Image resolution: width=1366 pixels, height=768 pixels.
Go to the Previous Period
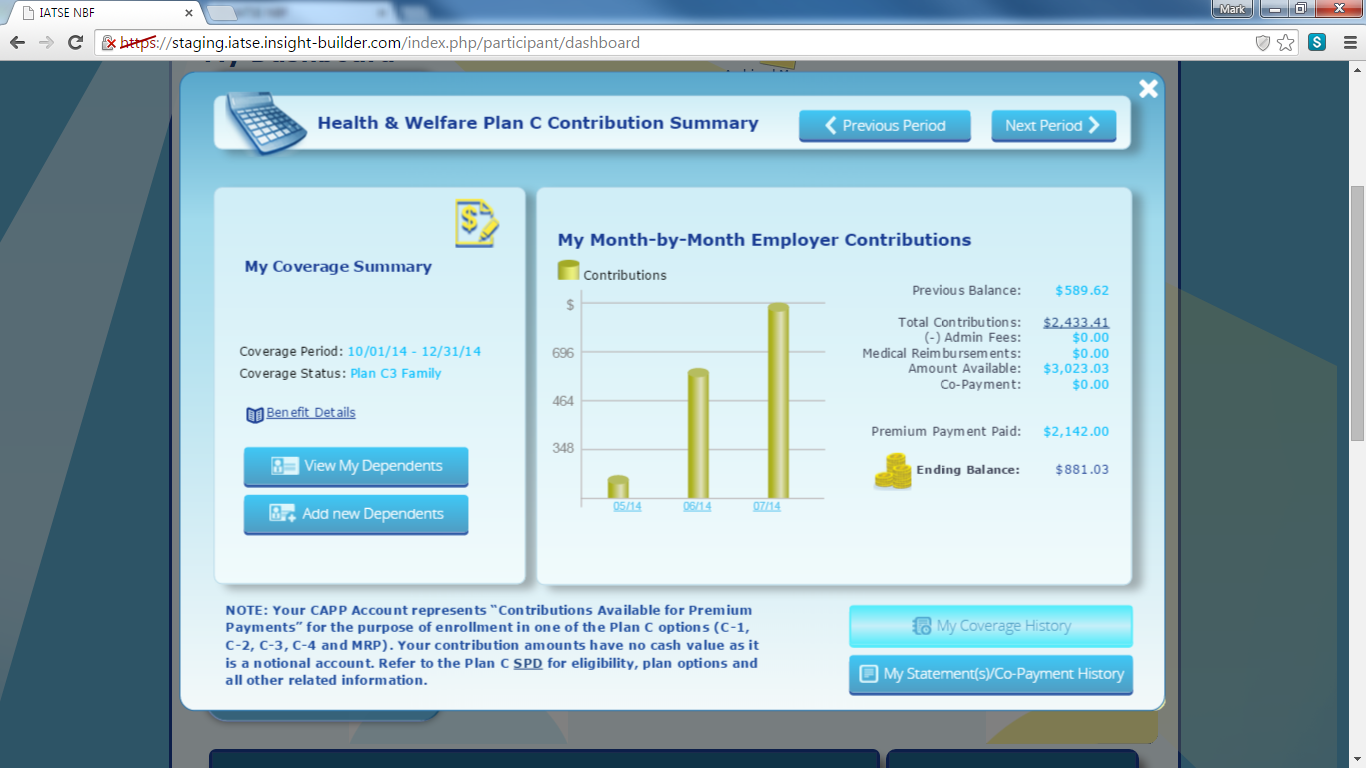[x=884, y=126]
